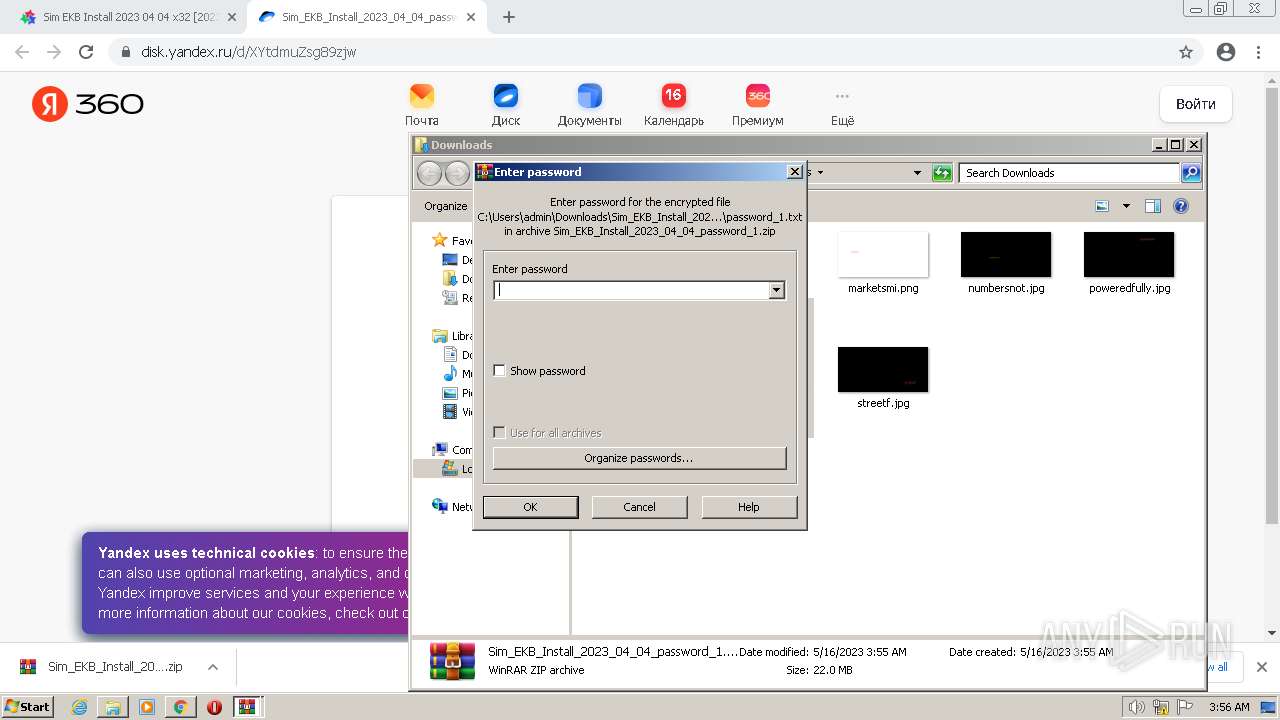Confirm password with OK button

pos(530,507)
